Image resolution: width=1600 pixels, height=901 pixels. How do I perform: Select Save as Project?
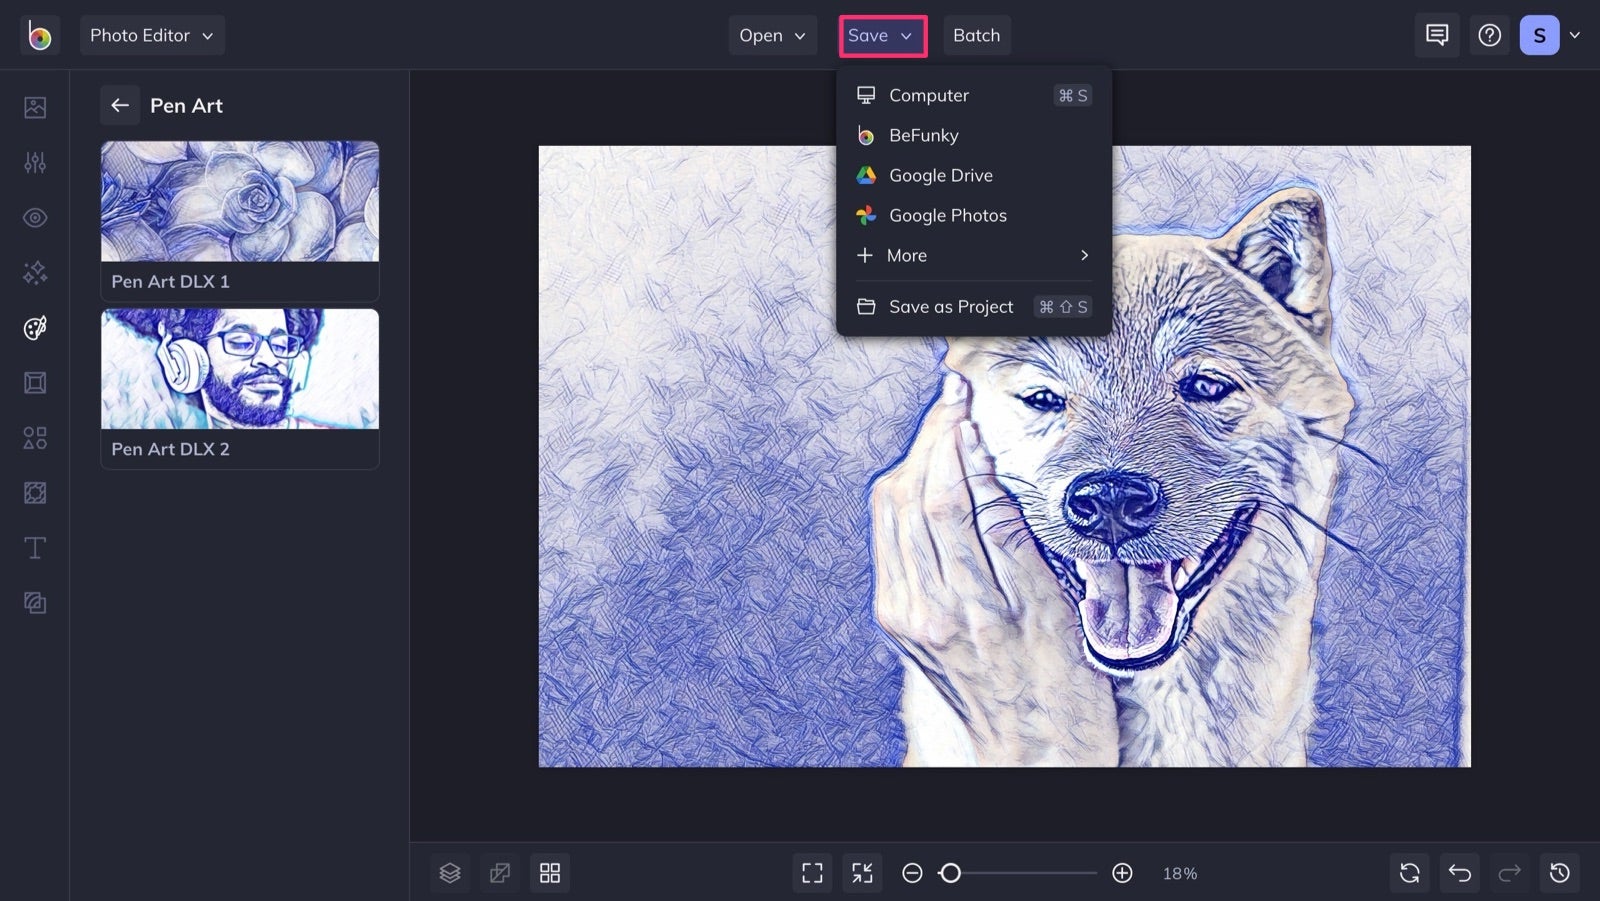tap(950, 306)
